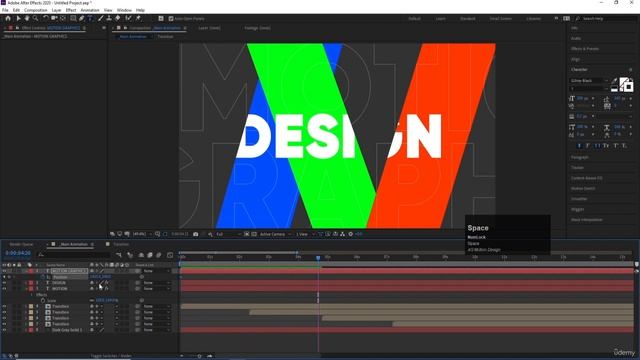Select the Pan Behind anchor point tool
640x360 pixels.
click(63, 18)
